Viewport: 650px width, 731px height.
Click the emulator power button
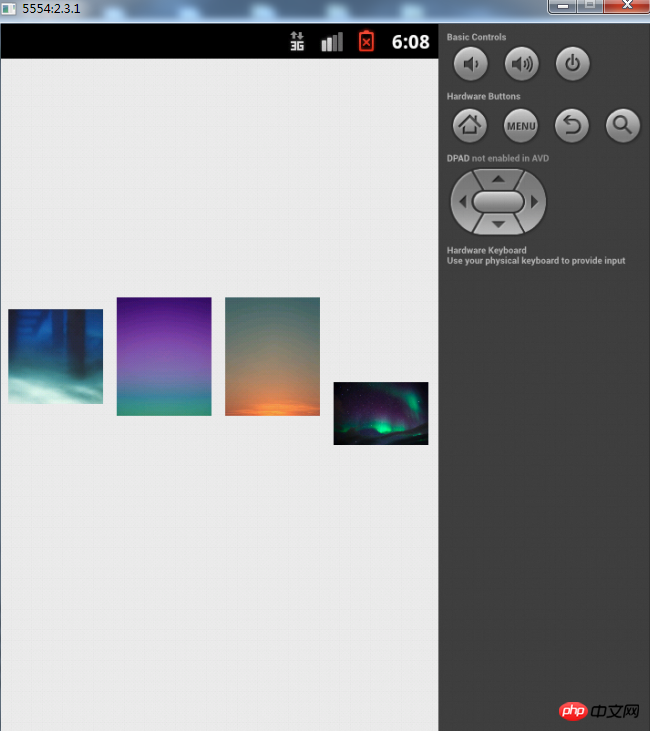tap(572, 64)
